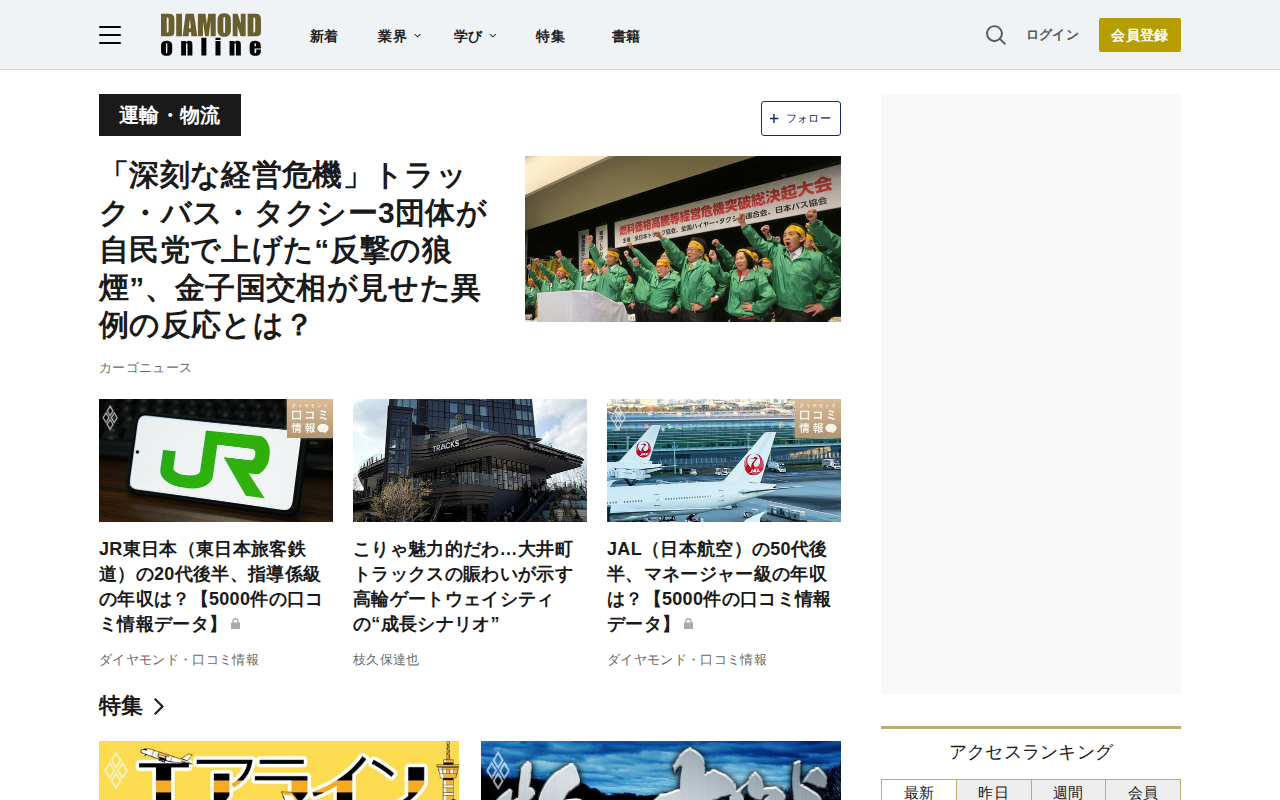The height and width of the screenshot is (800, 1280).
Task: Open the 書籍 nav item
Action: tap(626, 36)
